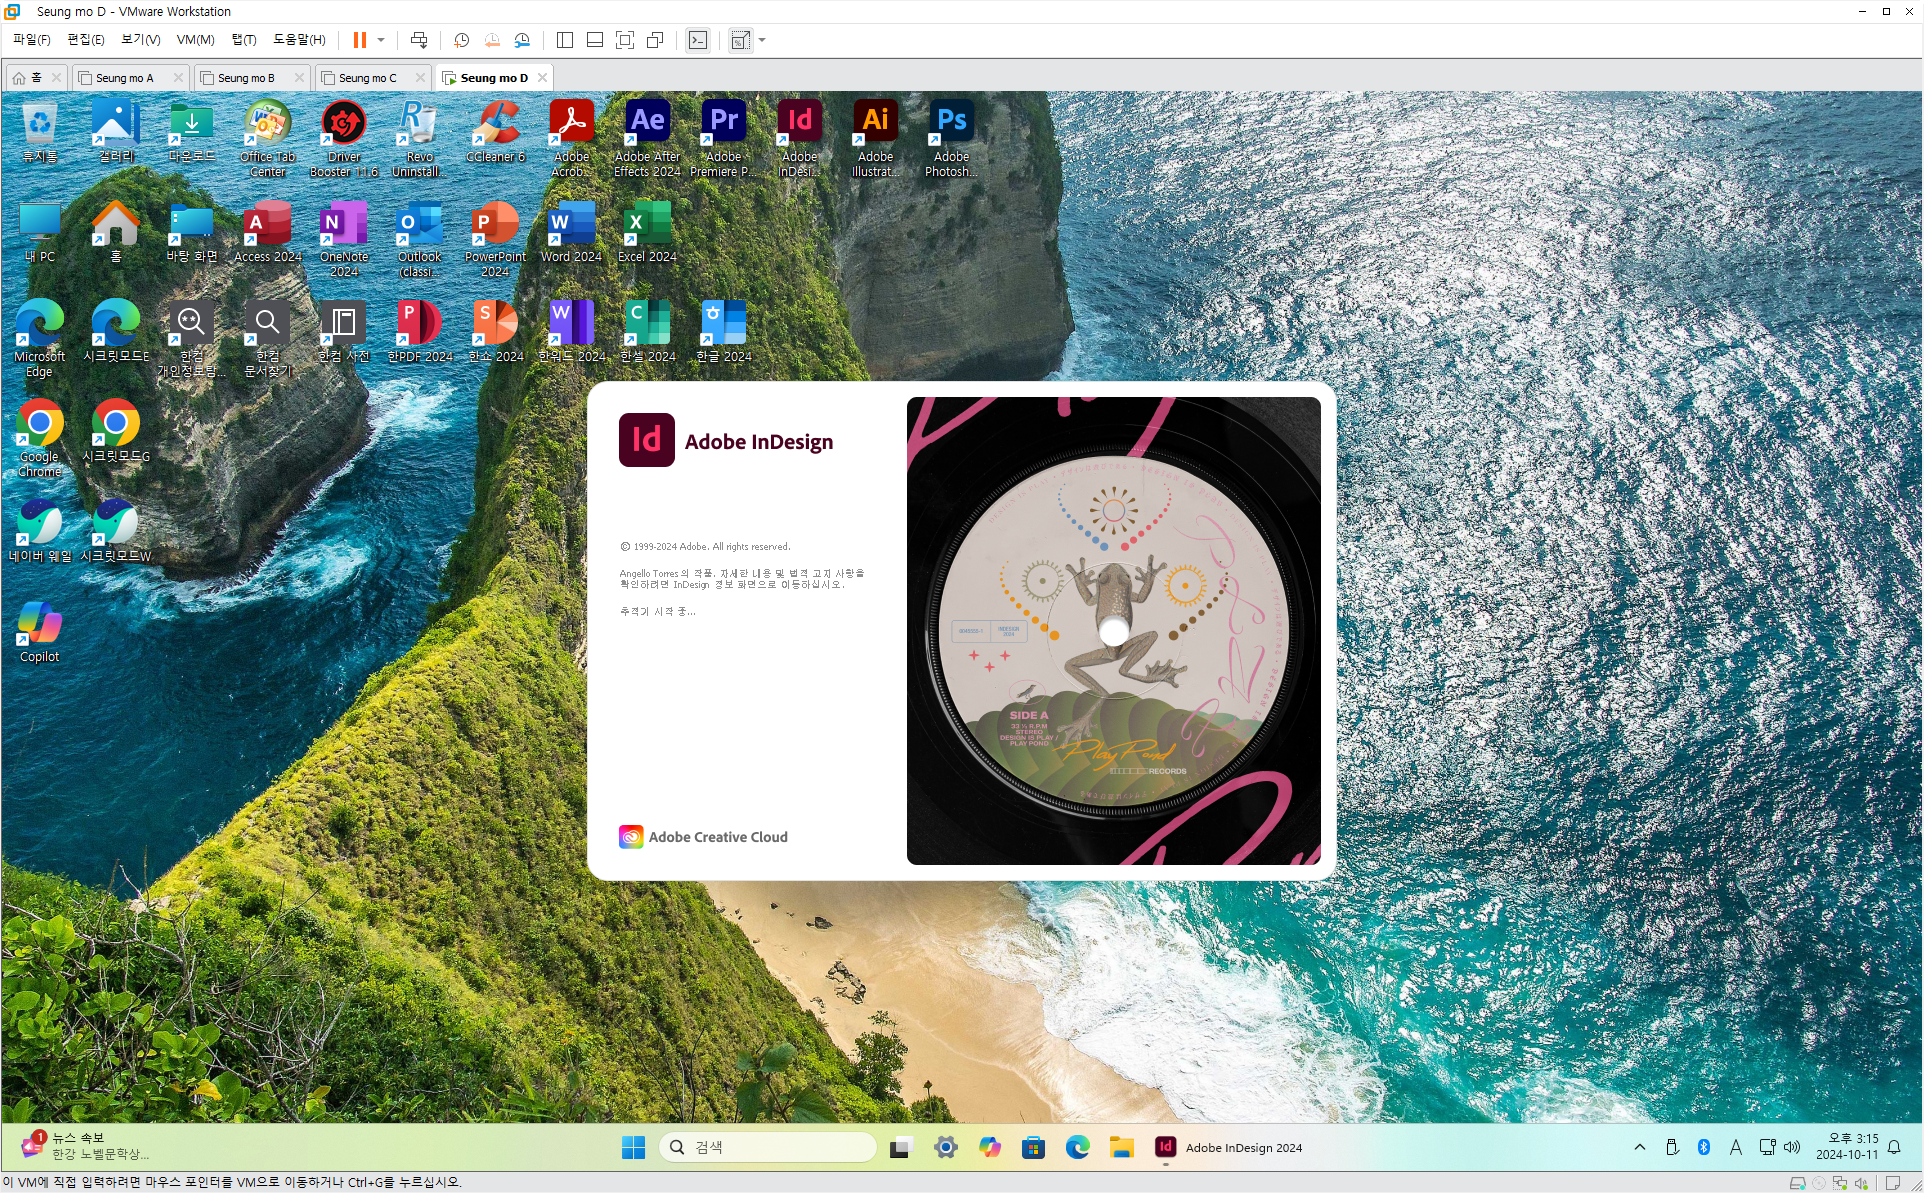This screenshot has width=1924, height=1193.
Task: Open the Revo Uninstaller desktop icon
Action: [x=419, y=138]
